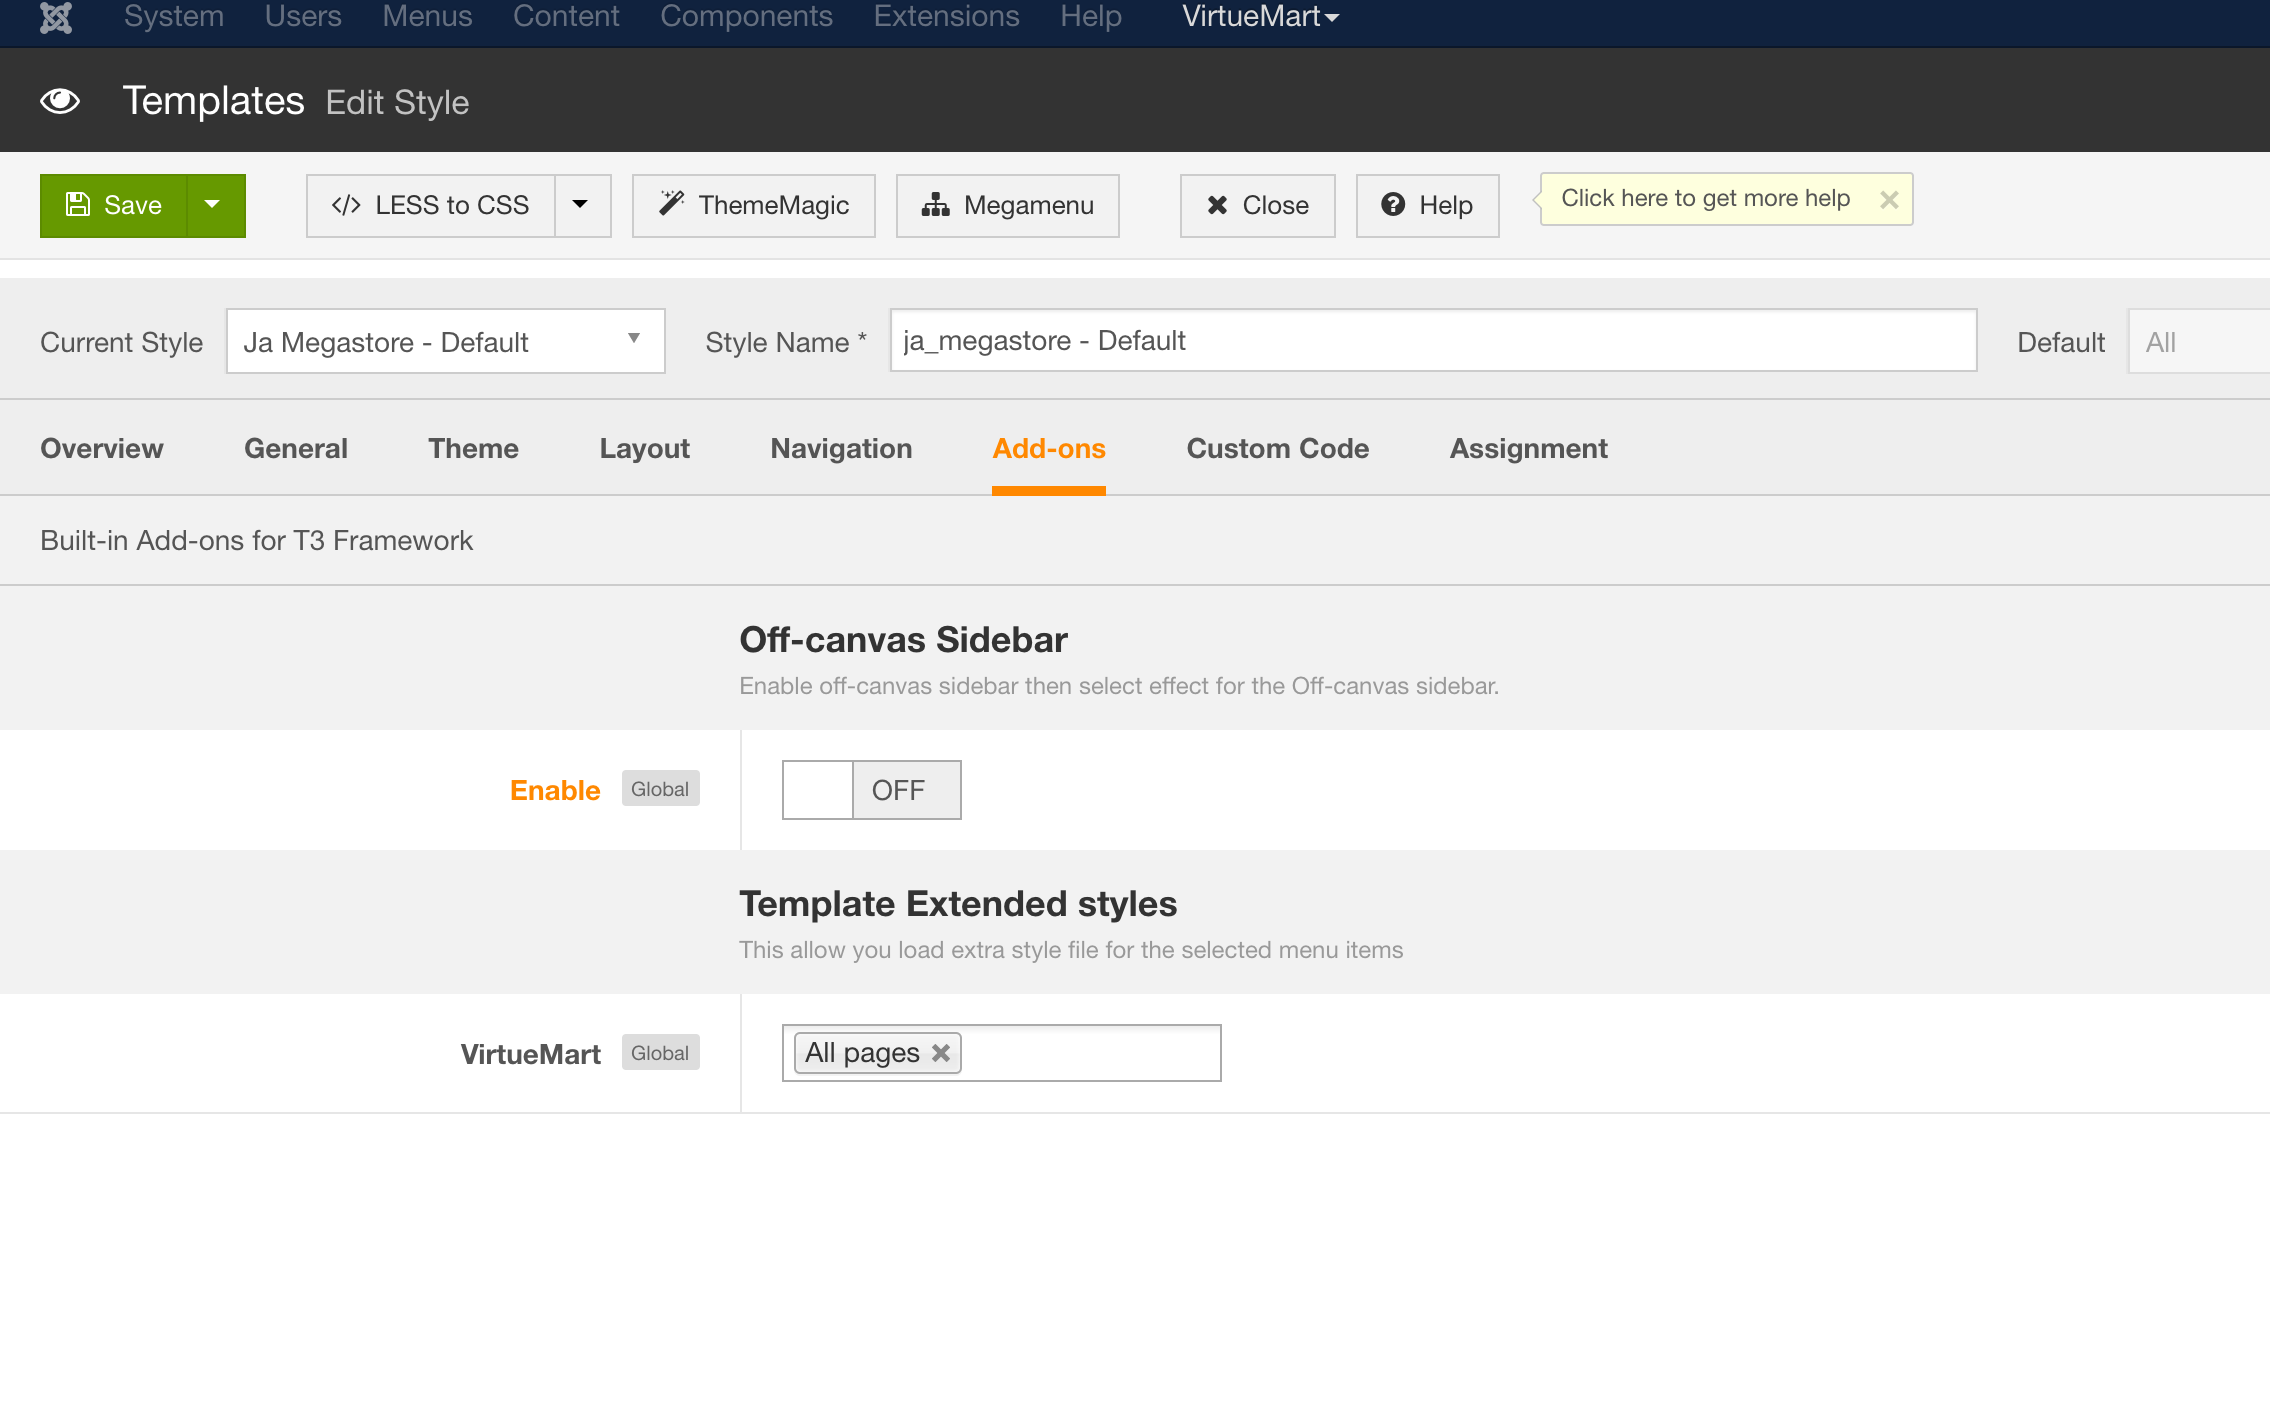Click the Save button
The height and width of the screenshot is (1404, 2270).
(114, 205)
